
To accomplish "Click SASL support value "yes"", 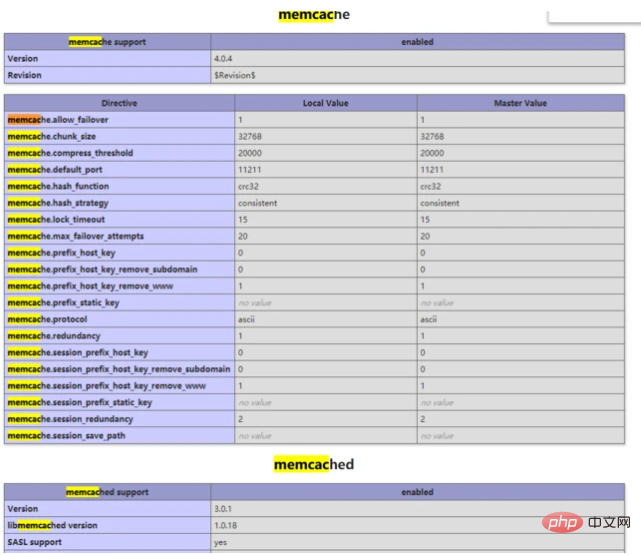I will [x=220, y=543].
